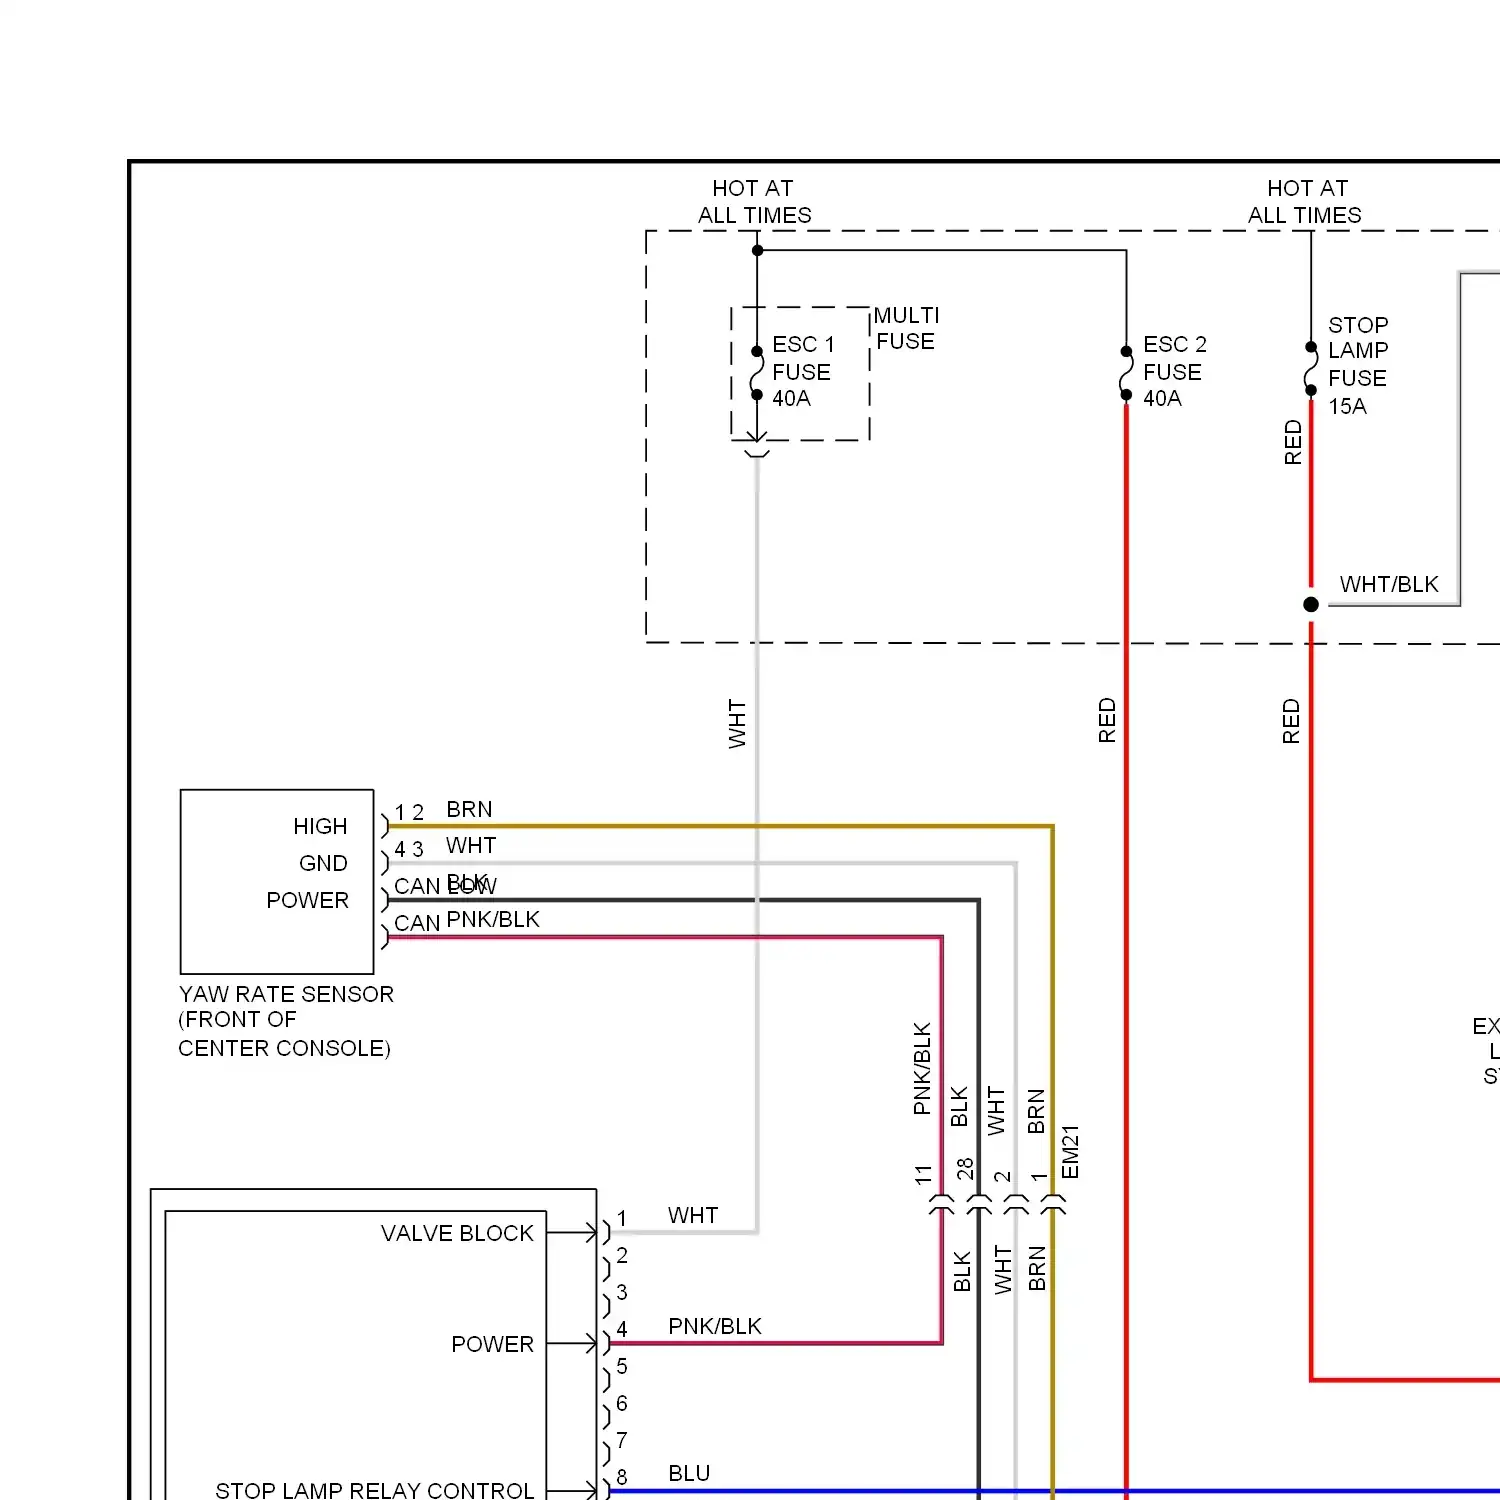Click the yaw rate sensor box outline
The width and height of the screenshot is (1500, 1500).
point(277,881)
